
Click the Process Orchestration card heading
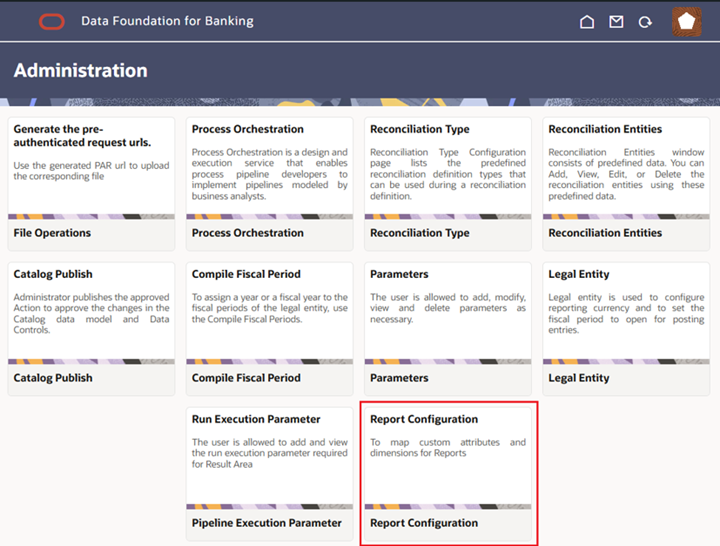coord(248,129)
